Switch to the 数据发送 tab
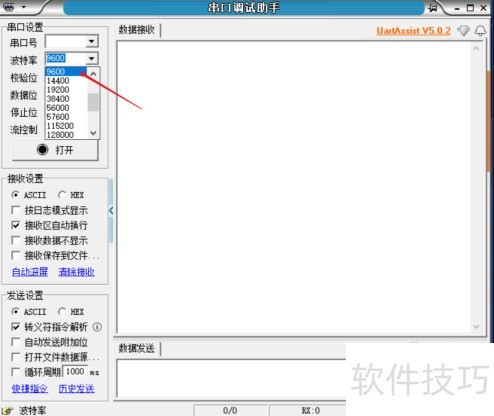The image size is (494, 416). pyautogui.click(x=137, y=348)
